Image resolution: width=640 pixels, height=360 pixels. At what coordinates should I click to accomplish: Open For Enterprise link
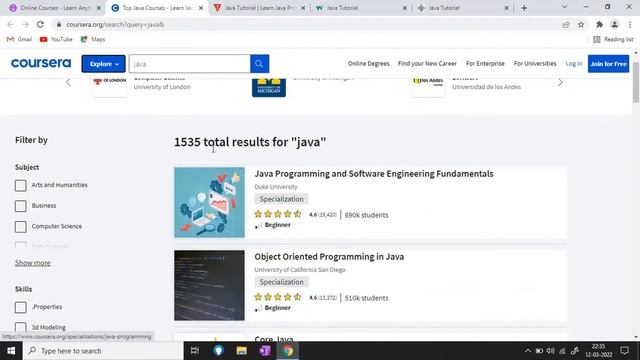coord(485,64)
